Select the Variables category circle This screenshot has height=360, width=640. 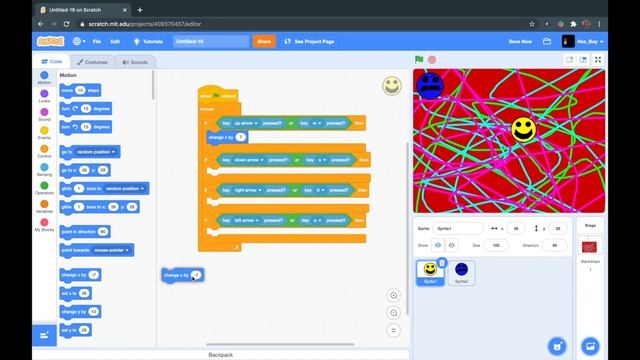coord(44,204)
